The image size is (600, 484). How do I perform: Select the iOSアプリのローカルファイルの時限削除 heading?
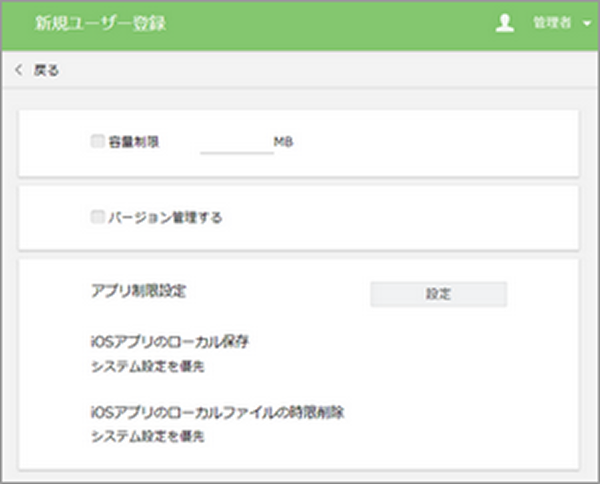click(x=217, y=412)
